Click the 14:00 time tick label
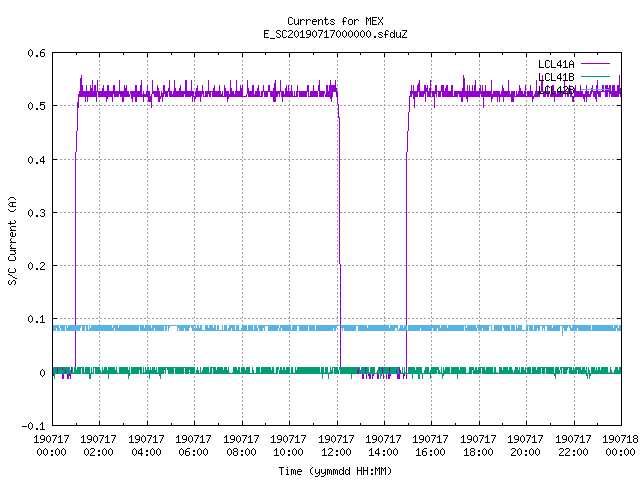 383,452
